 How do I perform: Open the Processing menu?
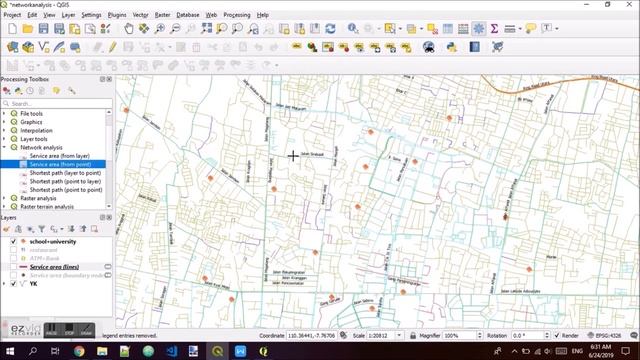237,15
